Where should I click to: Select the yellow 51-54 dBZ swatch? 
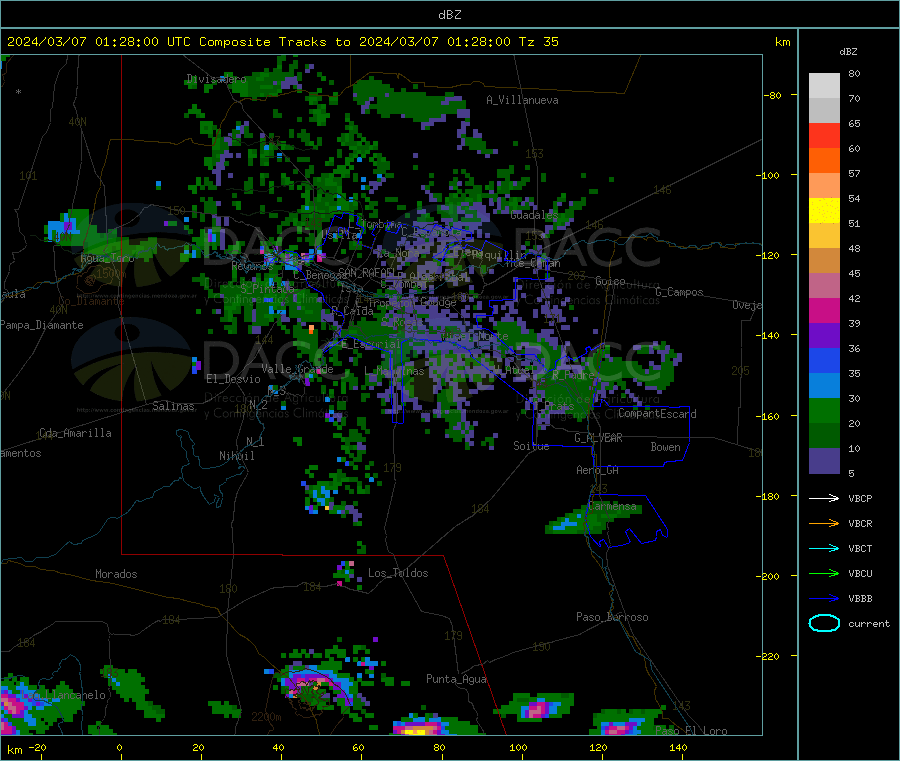click(x=824, y=211)
